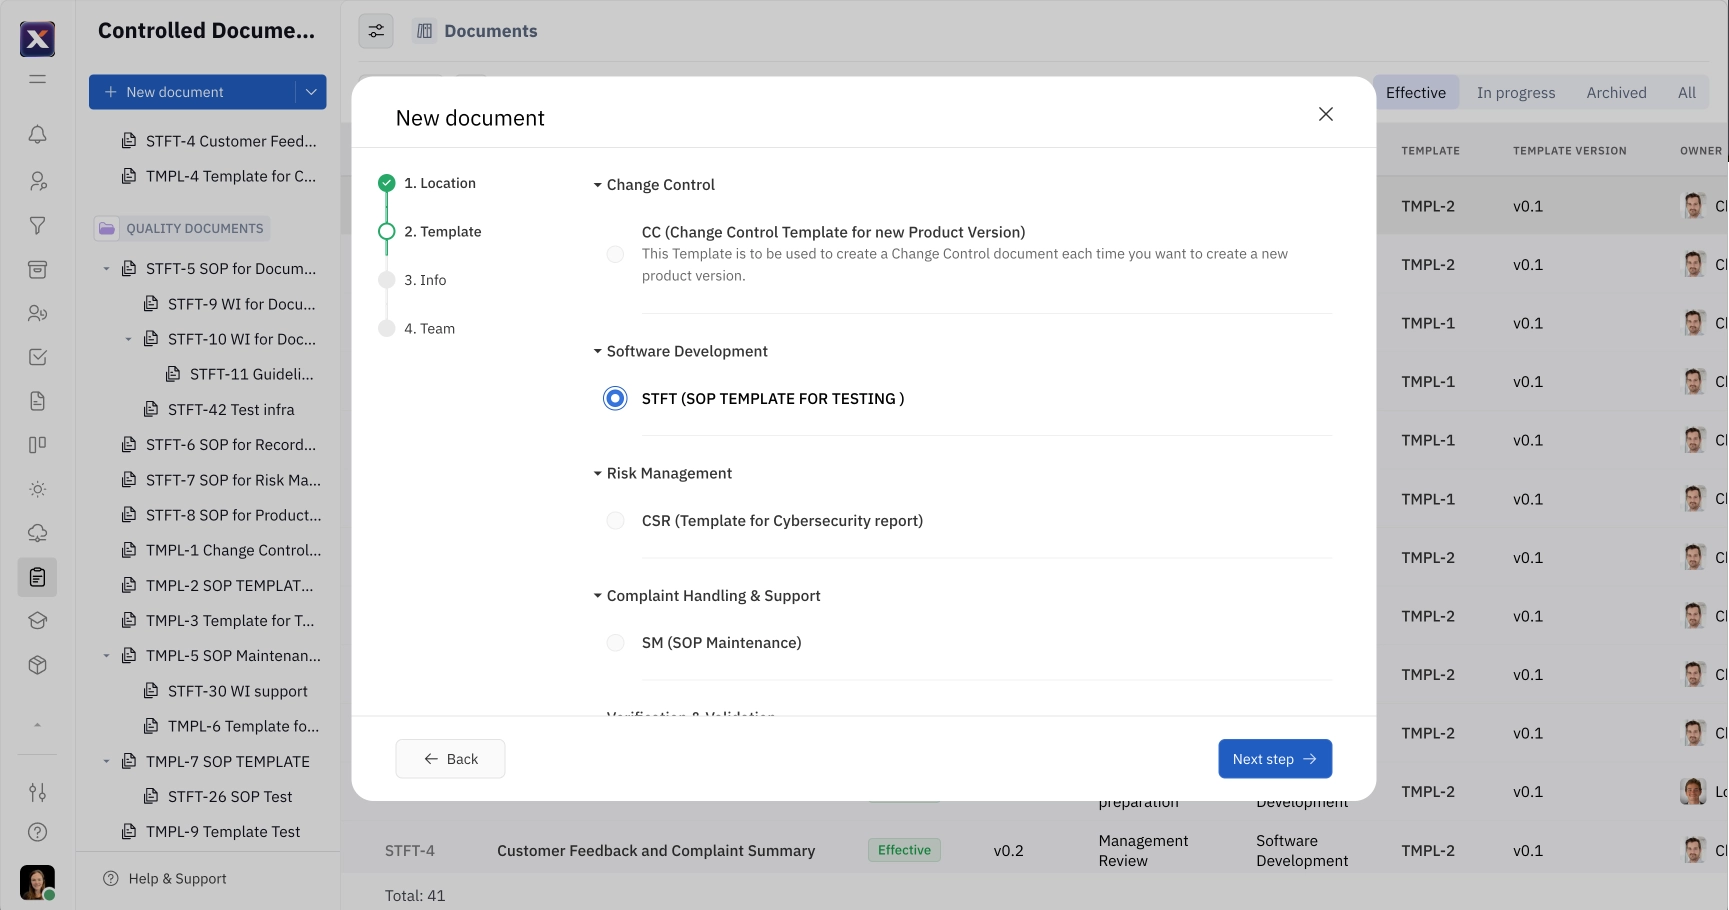Click the cloud upload icon in sidebar

(37, 533)
